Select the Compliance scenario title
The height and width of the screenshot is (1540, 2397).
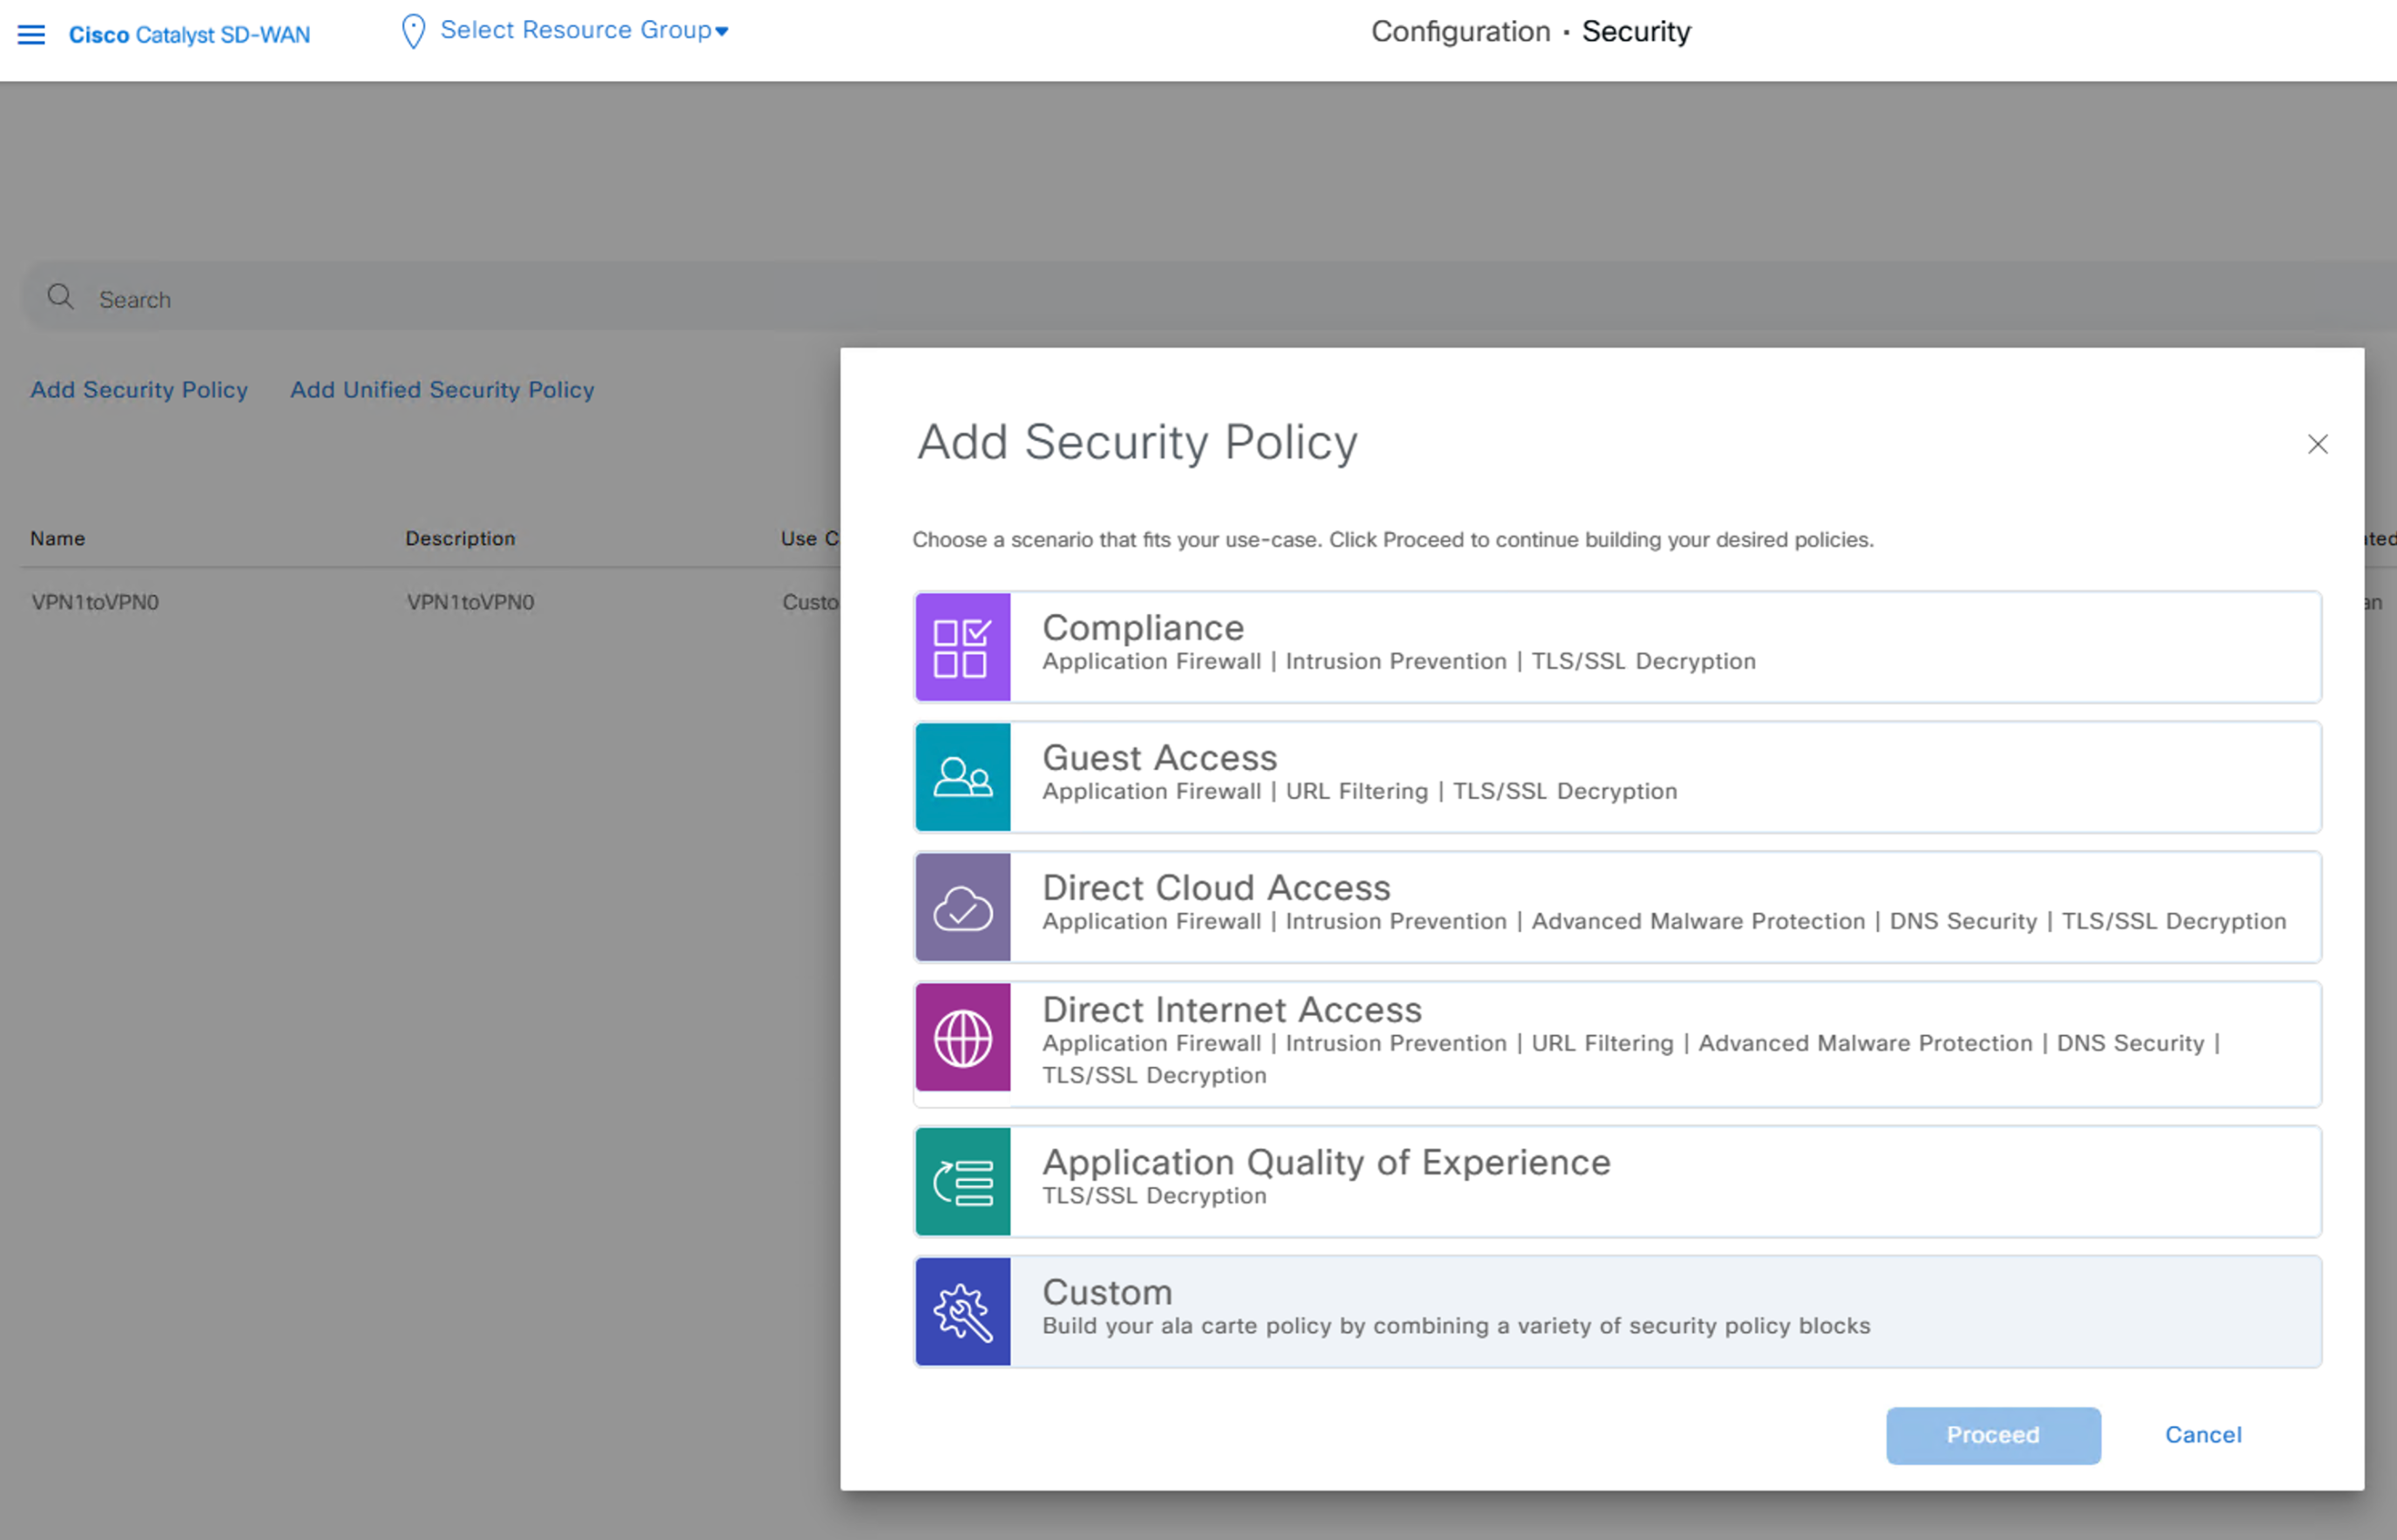tap(1143, 628)
